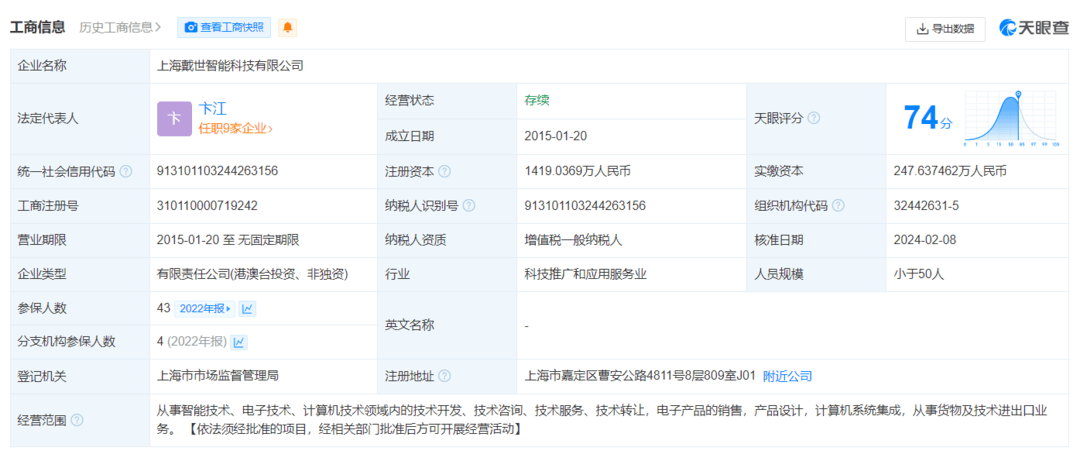Click help icon beside 经营范围

(76, 420)
